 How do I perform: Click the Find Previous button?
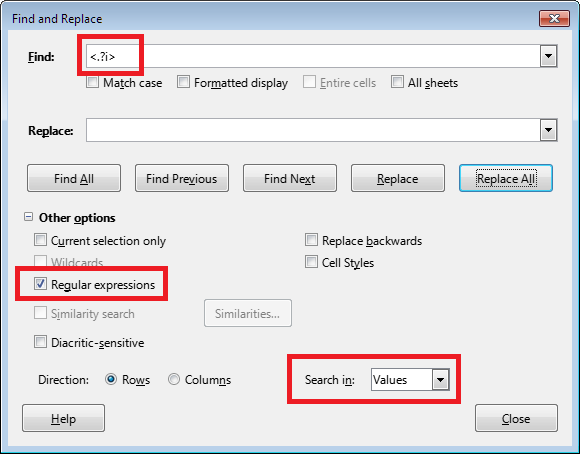pos(182,178)
